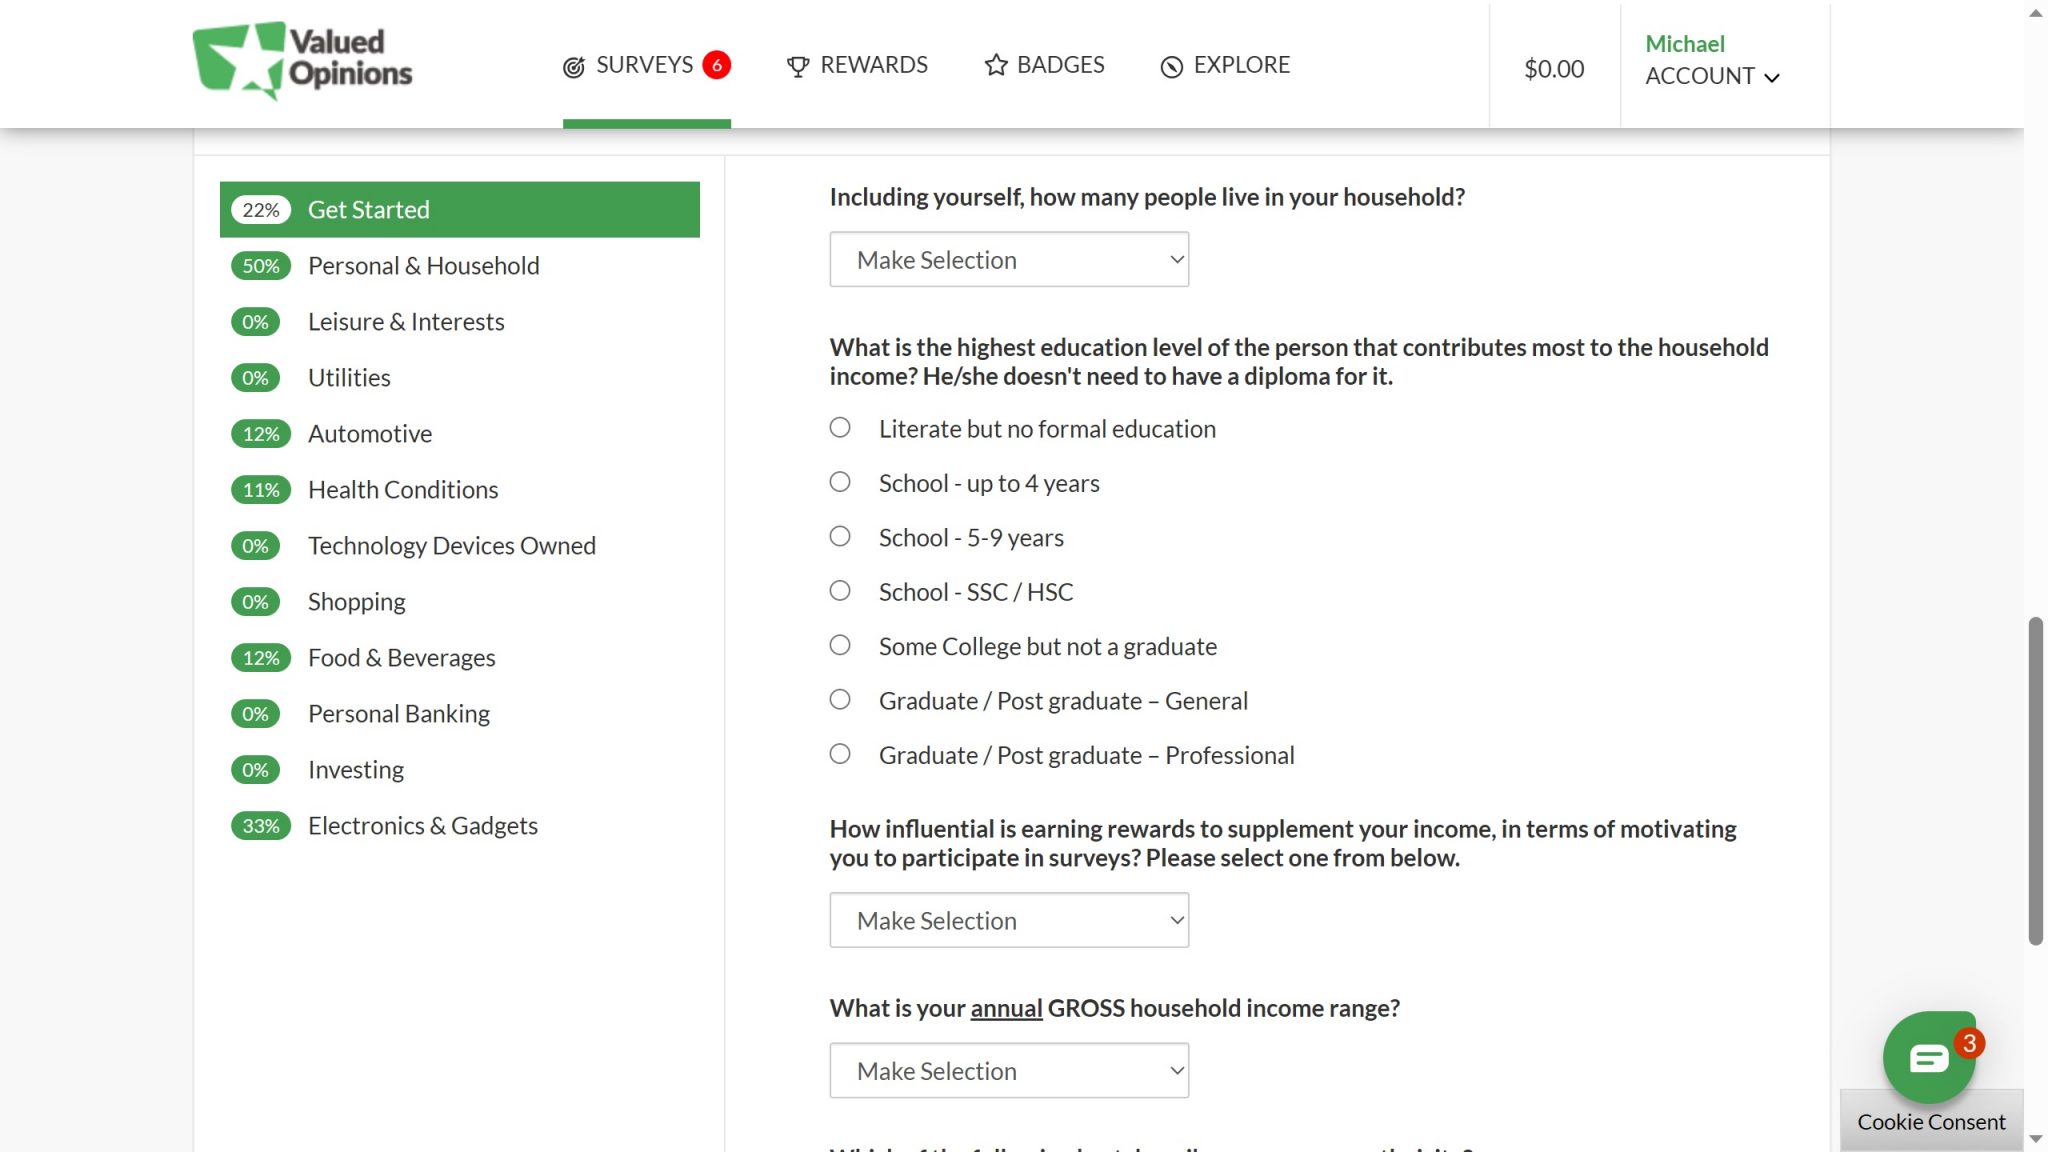The height and width of the screenshot is (1152, 2048).
Task: Select the Rewards trophy icon
Action: 796,65
